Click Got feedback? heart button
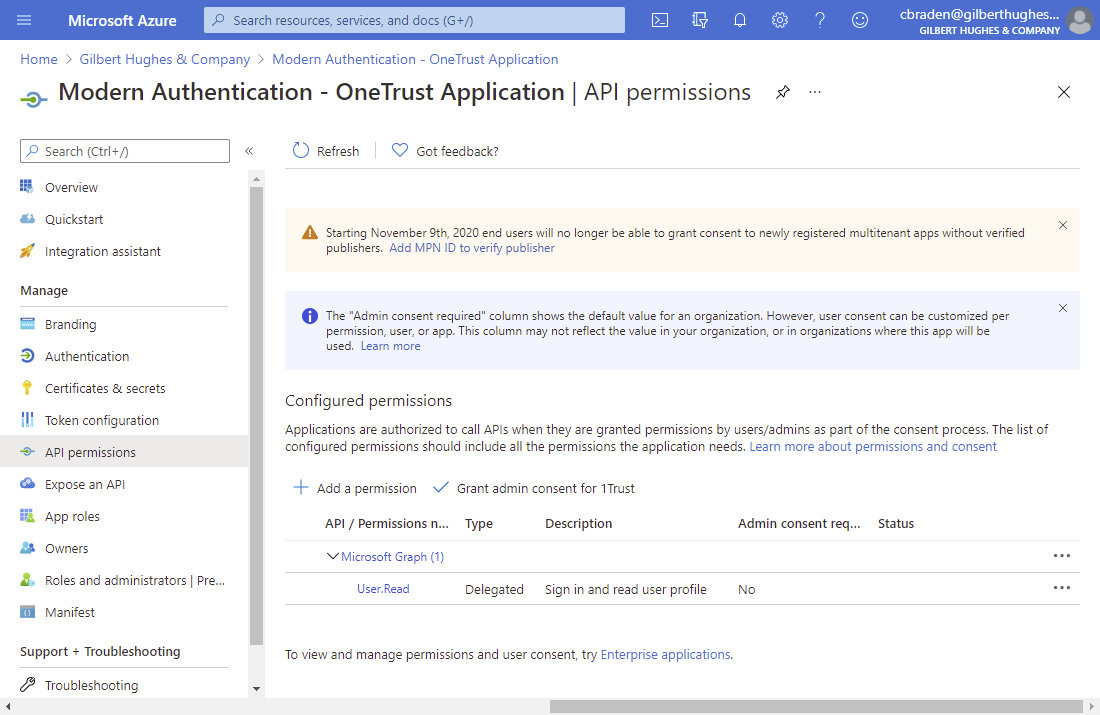 pyautogui.click(x=445, y=151)
